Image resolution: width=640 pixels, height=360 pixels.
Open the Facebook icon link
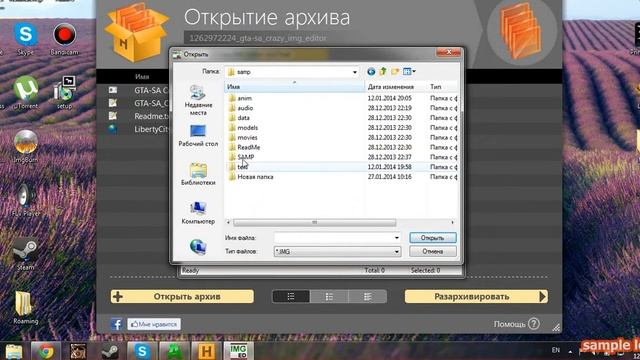click(116, 324)
